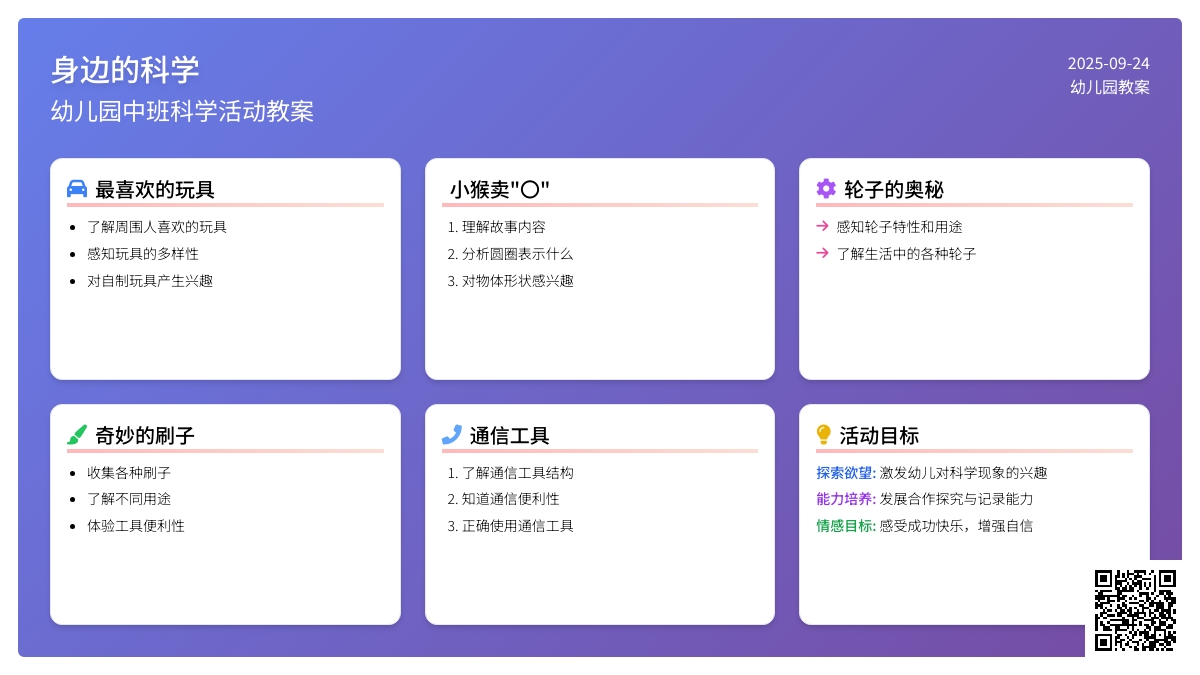The image size is (1200, 675).
Task: Select the 小猴卖"○" card heading
Action: point(500,190)
